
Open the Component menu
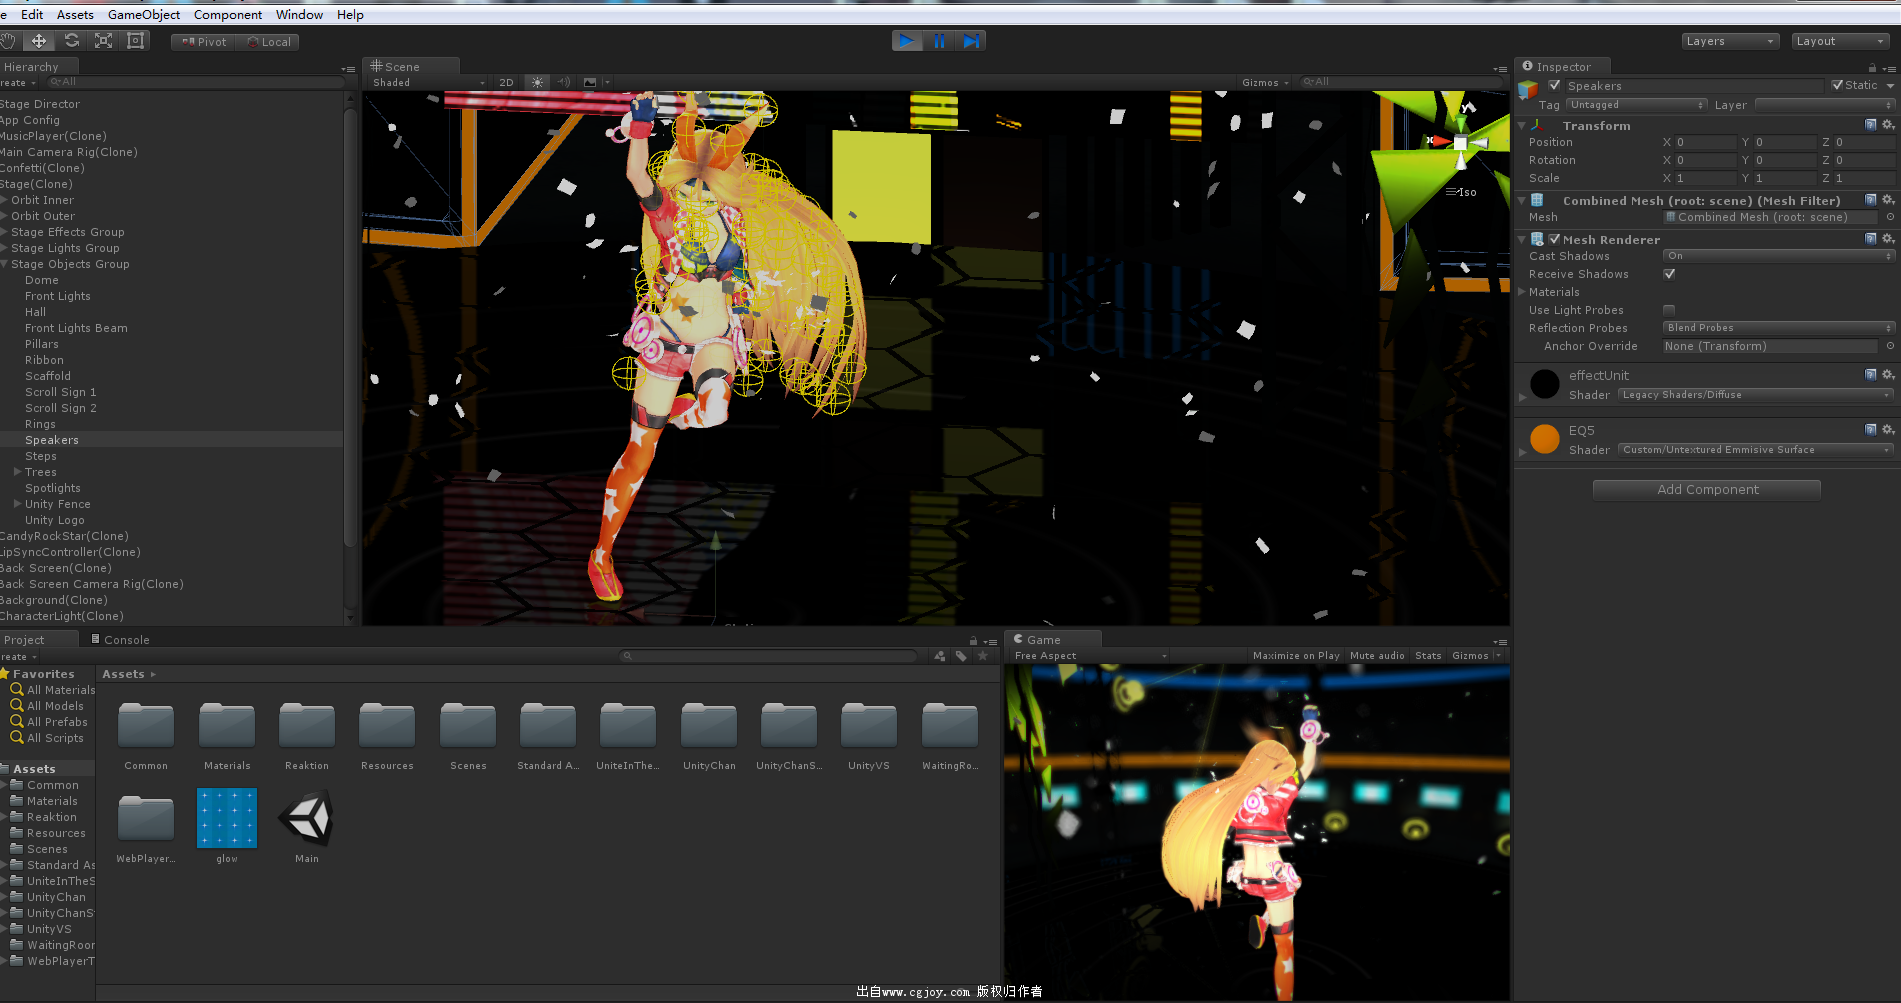pos(228,15)
